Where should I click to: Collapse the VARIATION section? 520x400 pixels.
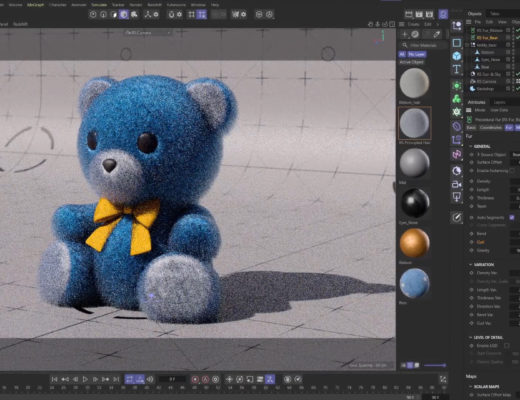pos(470,264)
